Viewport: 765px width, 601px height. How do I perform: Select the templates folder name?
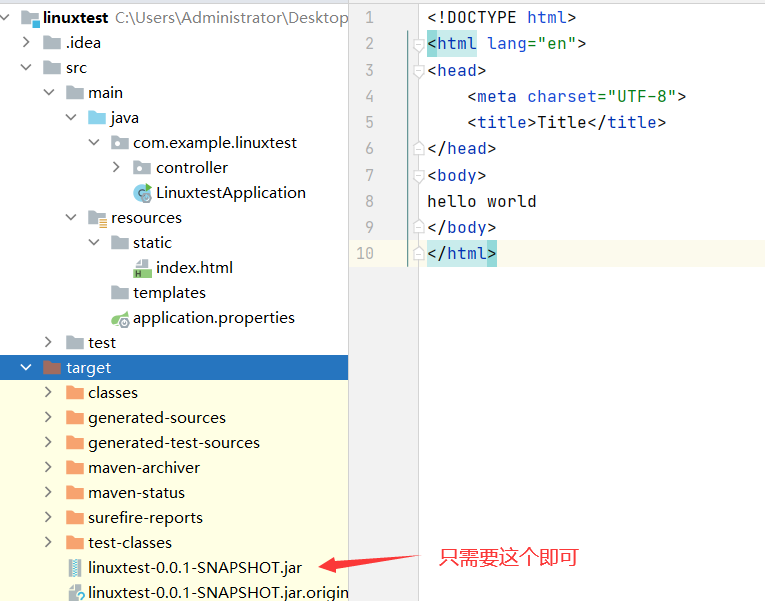pos(169,293)
